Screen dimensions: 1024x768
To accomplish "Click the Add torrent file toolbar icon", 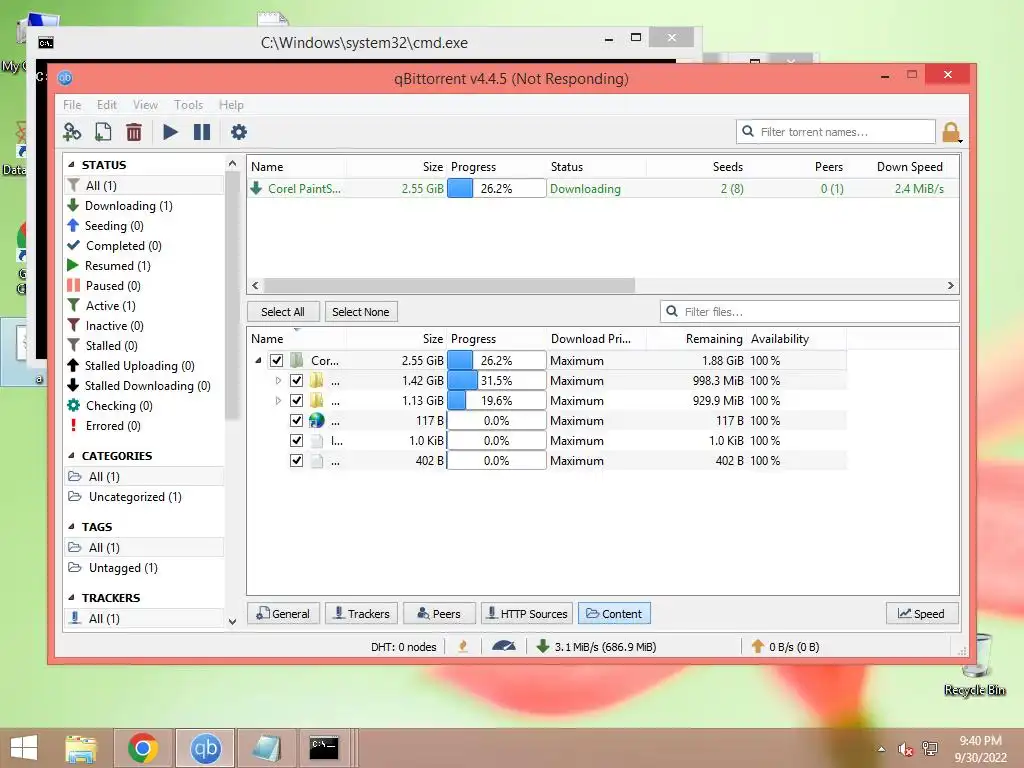I will 103,132.
